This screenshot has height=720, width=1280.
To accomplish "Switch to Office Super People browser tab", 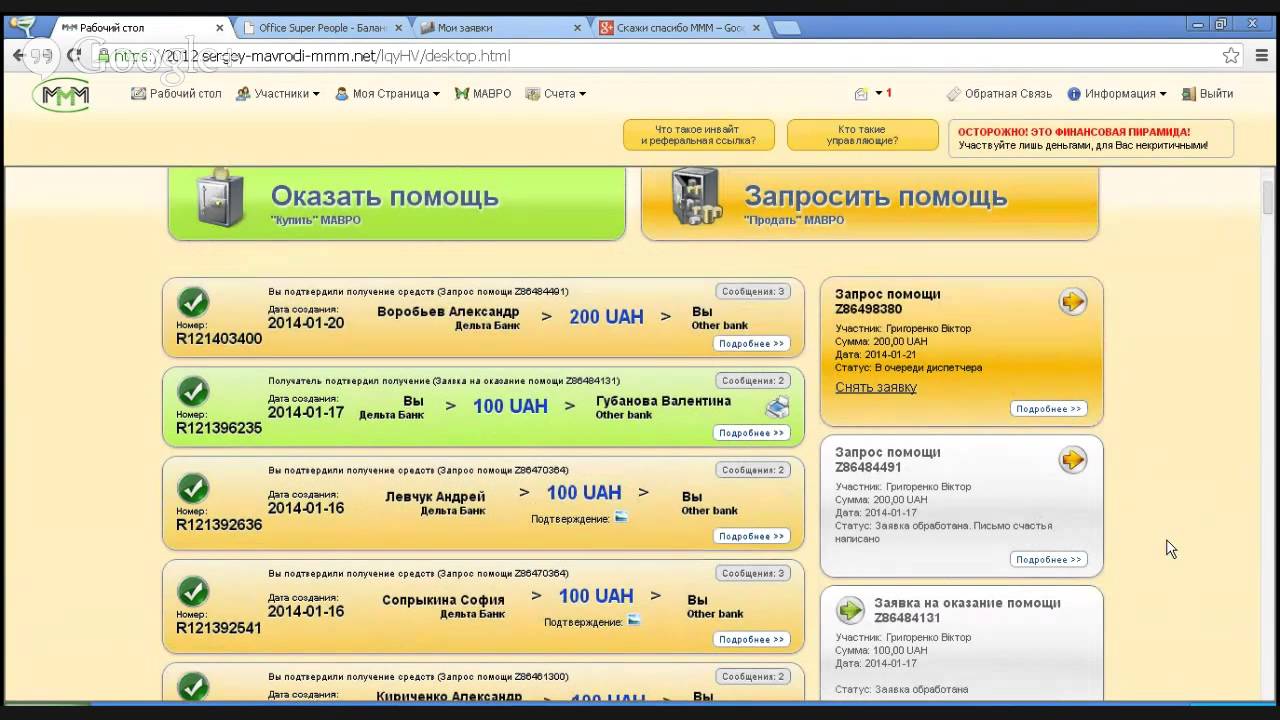I will [320, 28].
